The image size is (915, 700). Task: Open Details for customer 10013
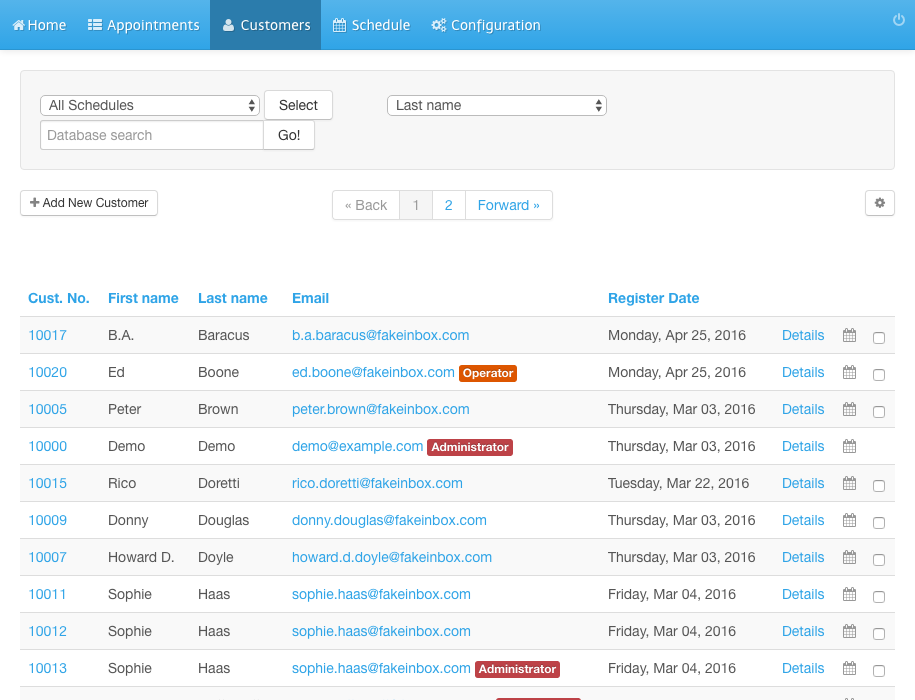[x=803, y=668]
